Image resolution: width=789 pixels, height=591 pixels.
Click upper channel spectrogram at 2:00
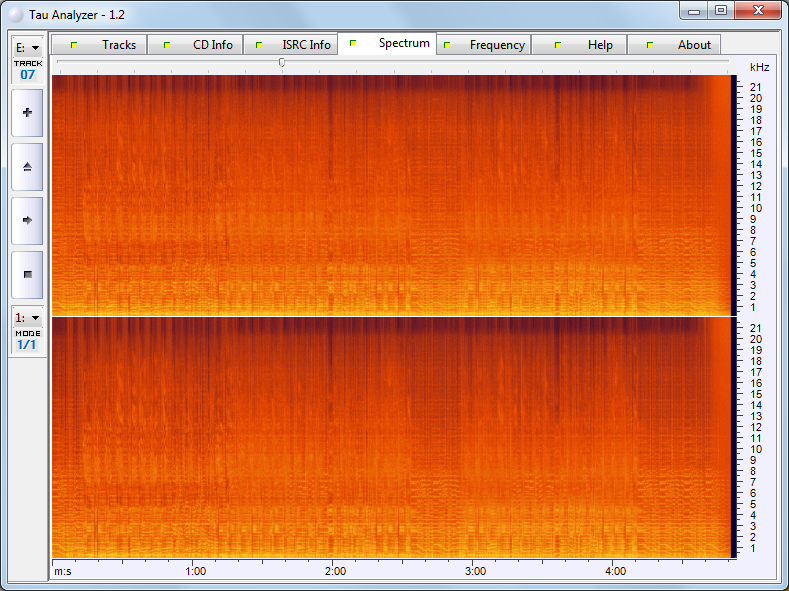[x=336, y=195]
